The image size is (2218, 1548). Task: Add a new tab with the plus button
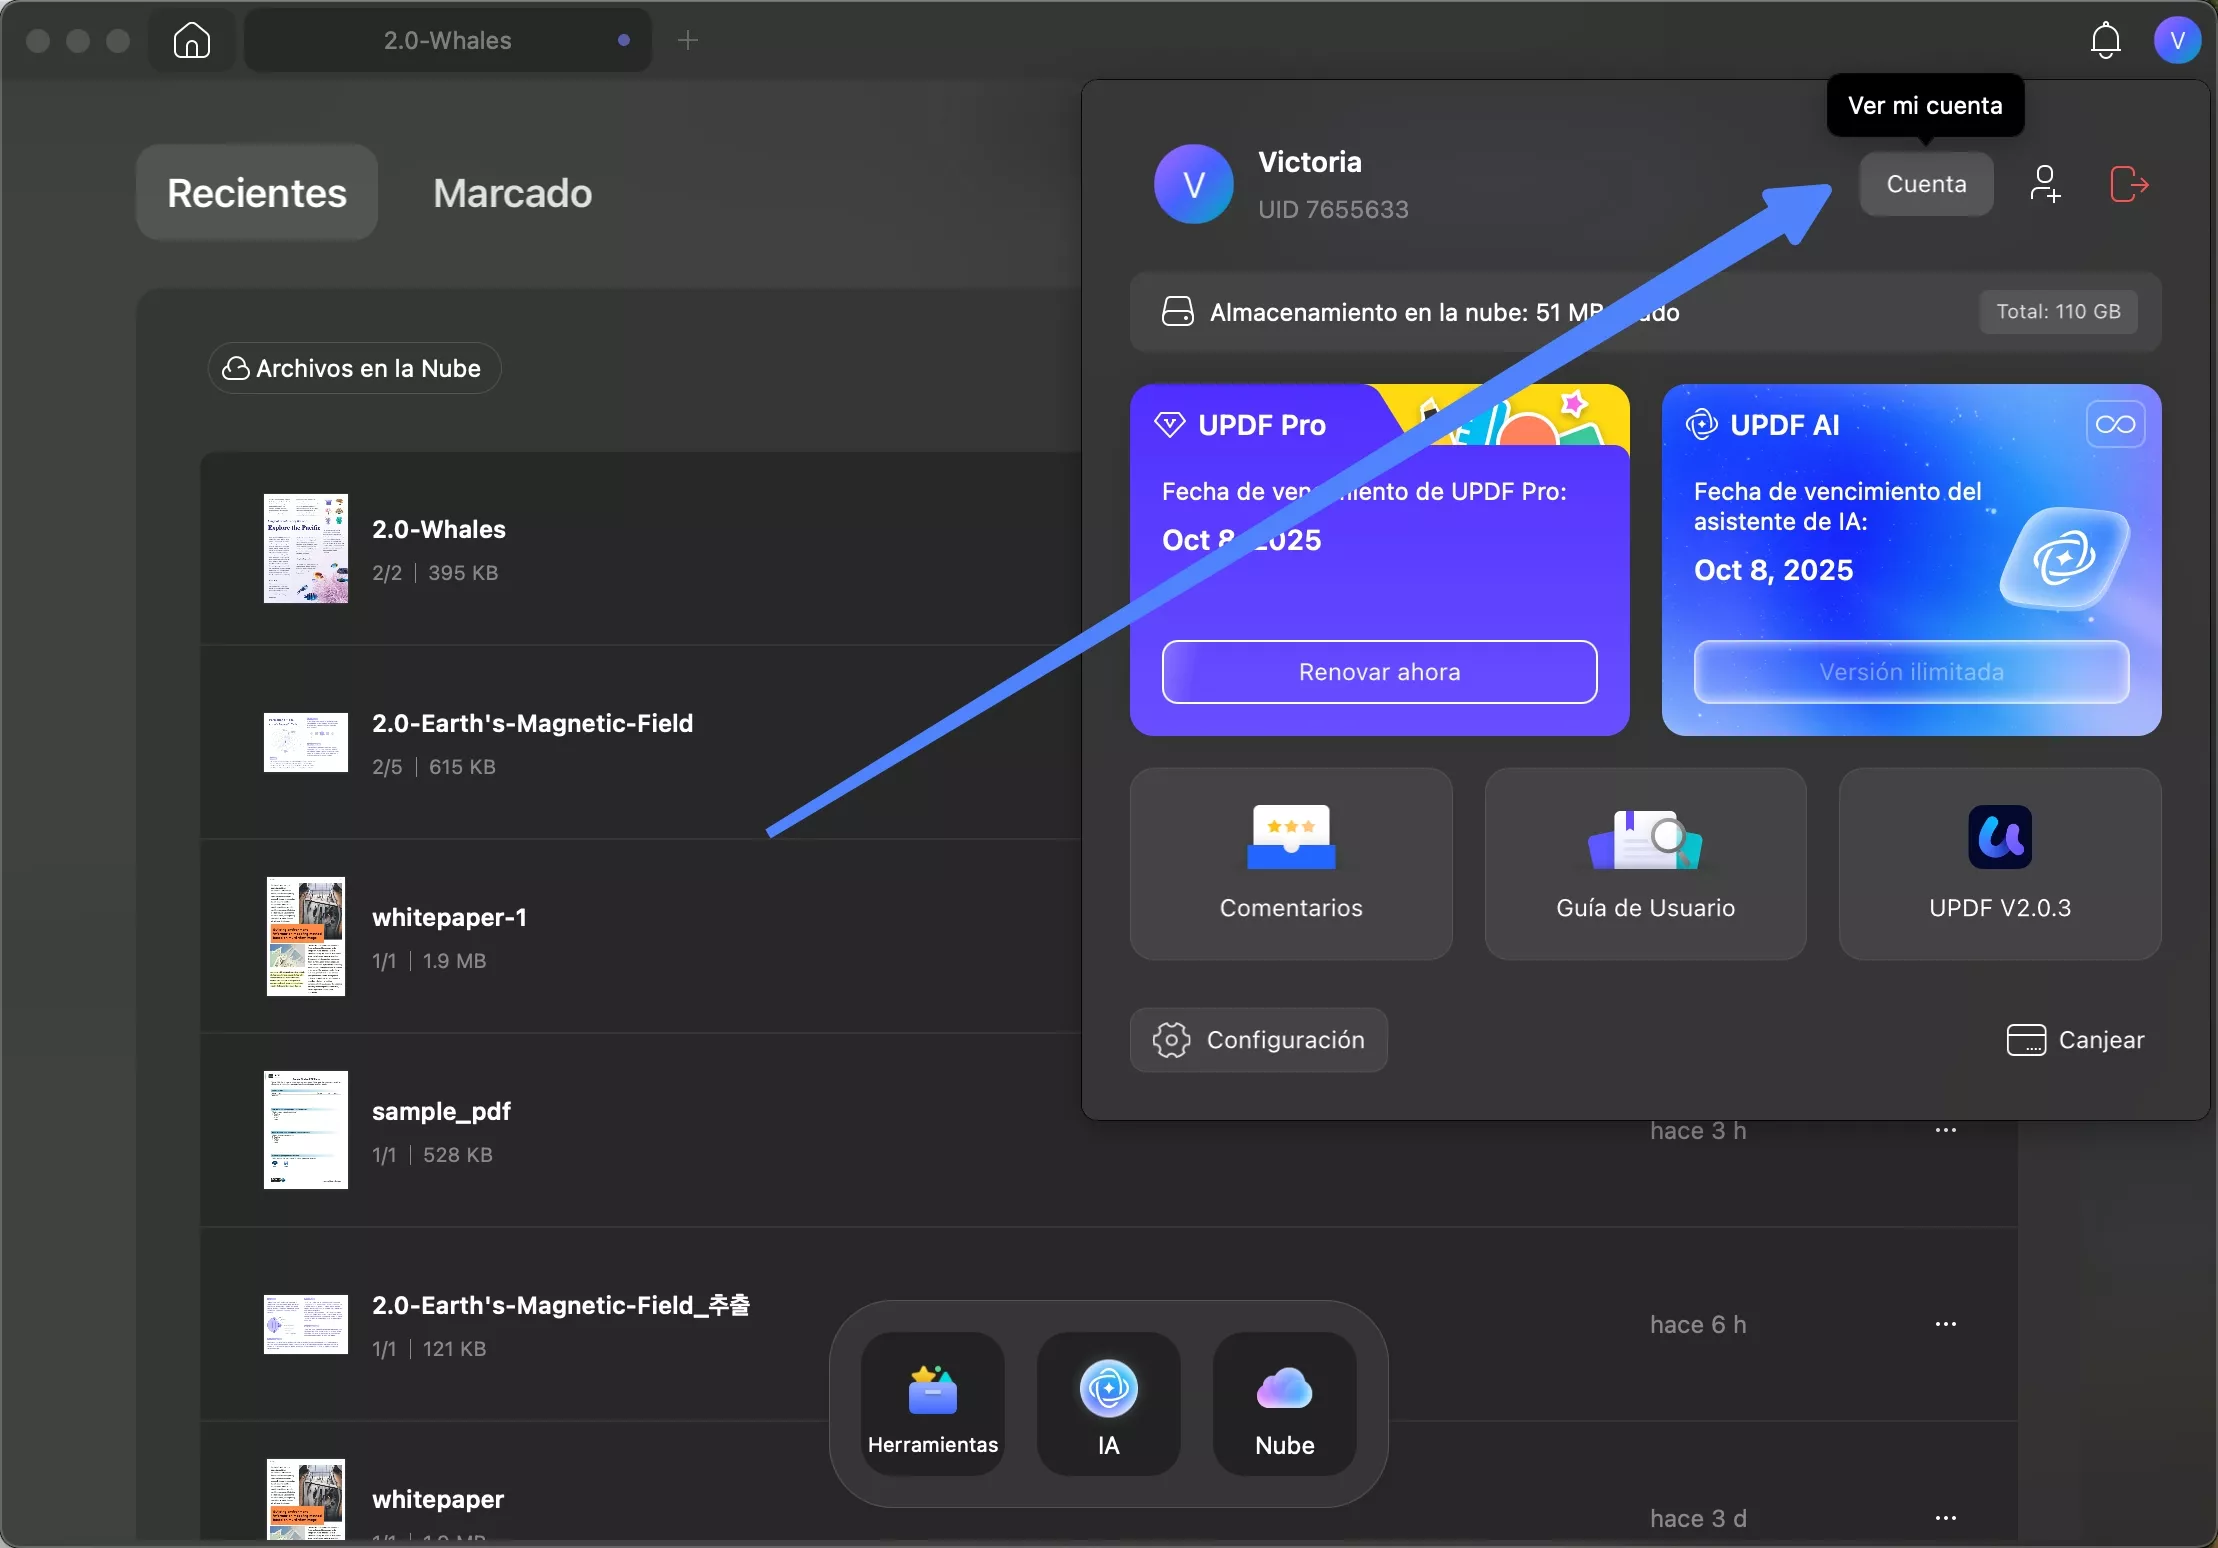tap(688, 41)
